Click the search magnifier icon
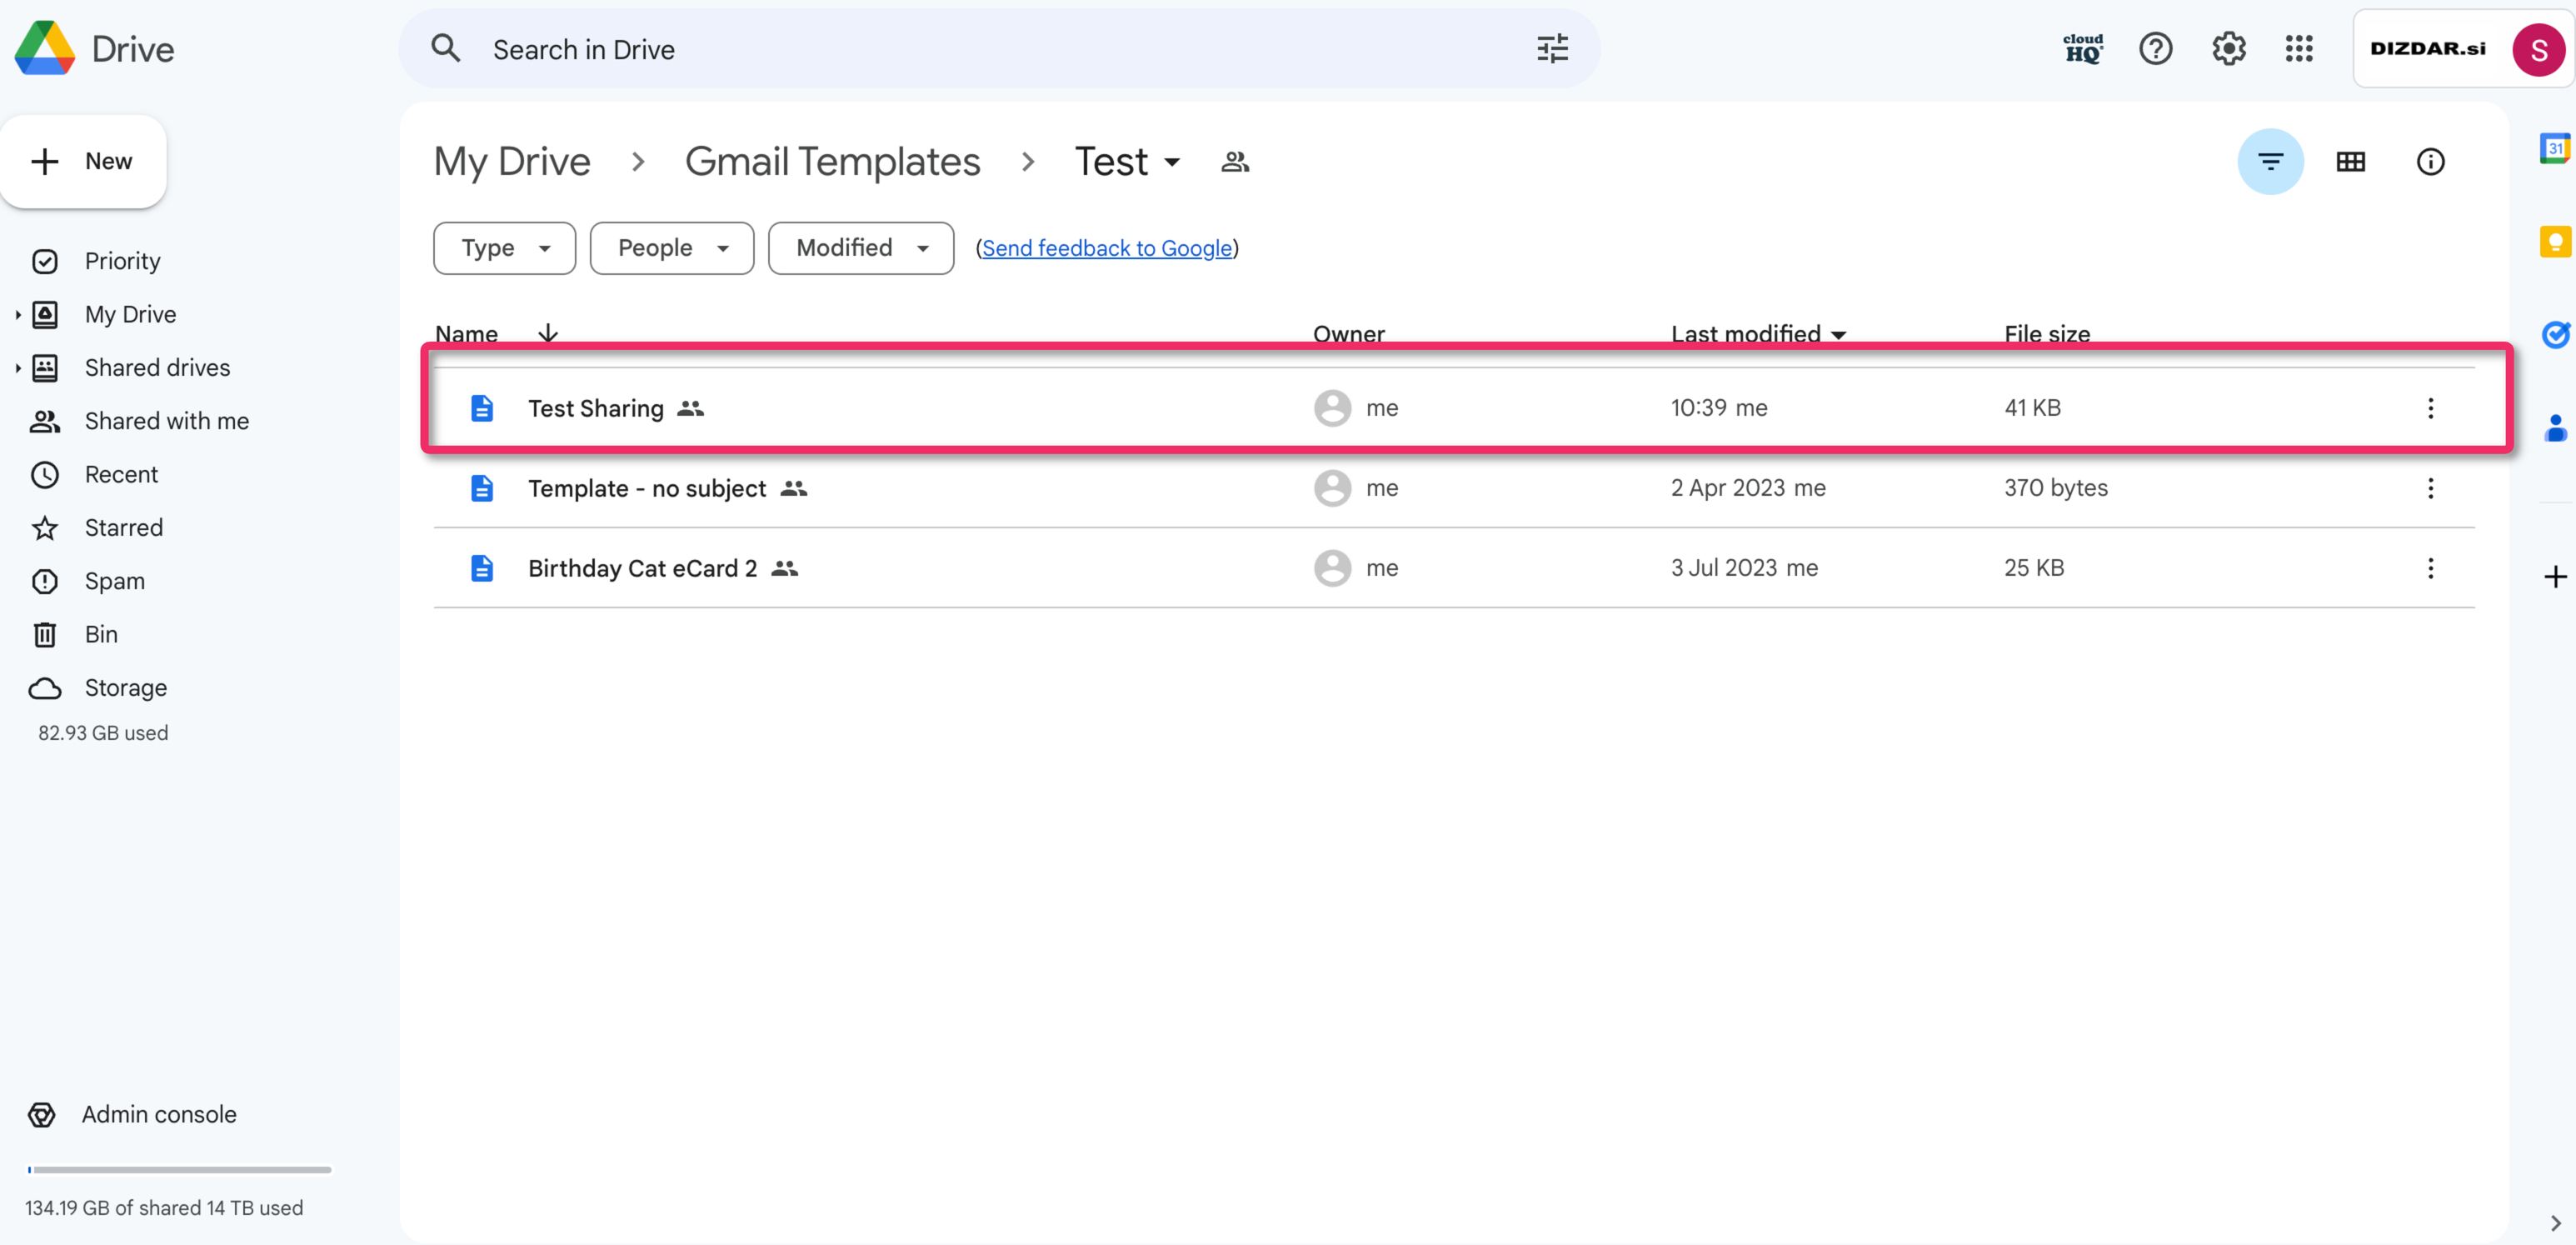2576x1245 pixels. click(x=445, y=48)
